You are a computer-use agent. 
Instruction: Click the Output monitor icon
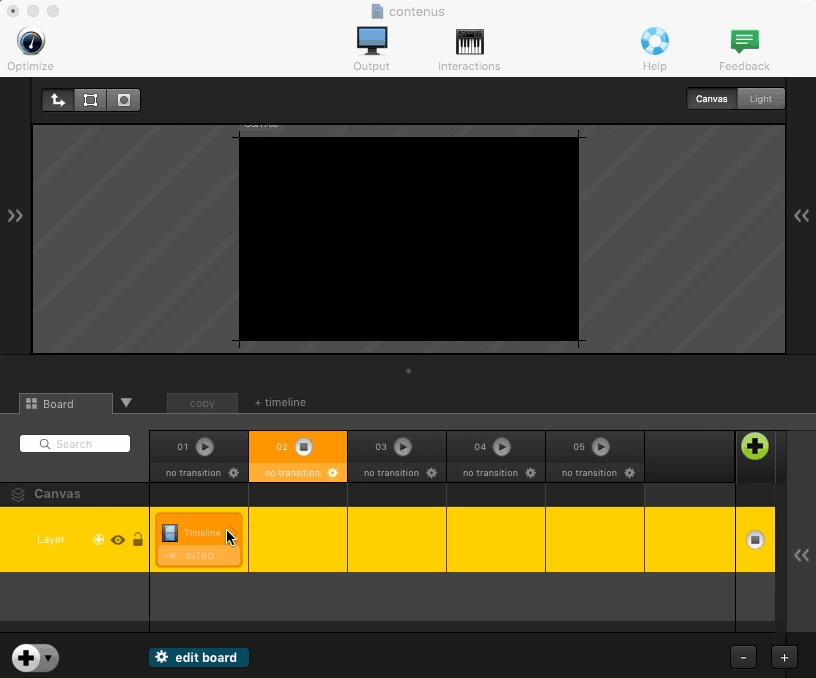point(371,42)
